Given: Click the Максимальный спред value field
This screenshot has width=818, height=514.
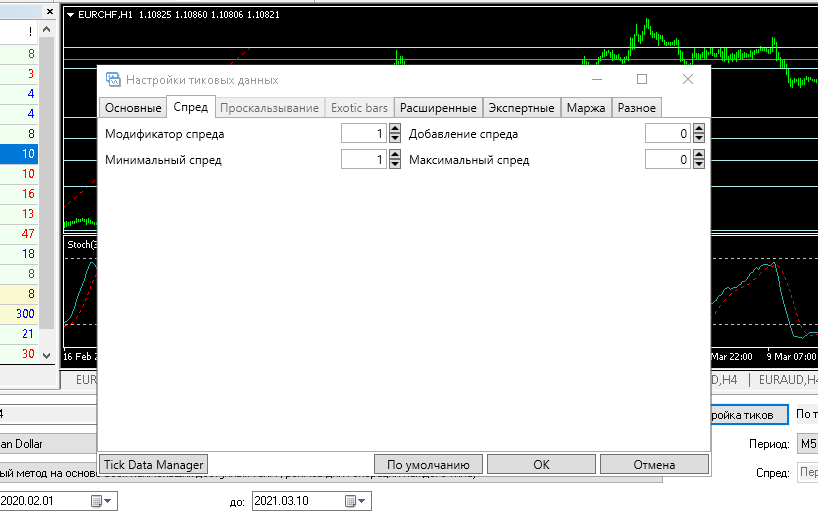Looking at the screenshot, I should click(x=668, y=160).
